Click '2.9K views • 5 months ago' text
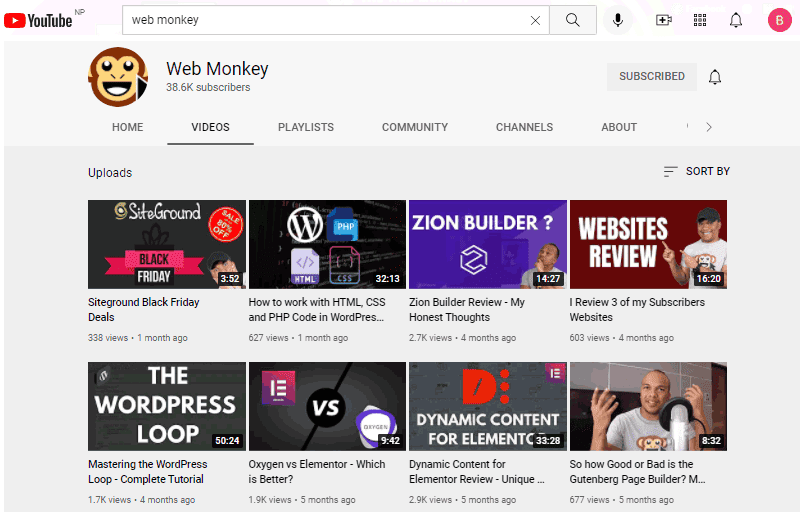Viewport: 800px width, 512px height. (462, 500)
